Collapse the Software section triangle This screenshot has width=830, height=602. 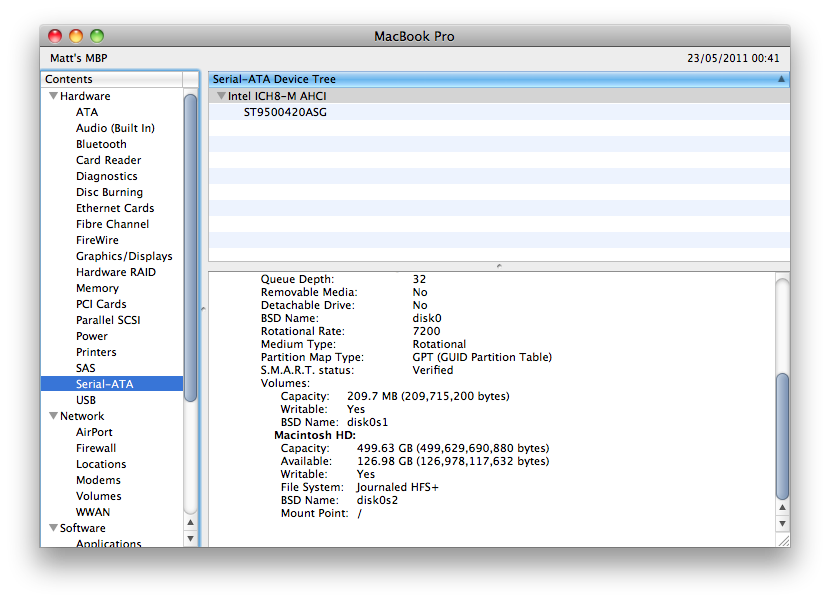[x=53, y=527]
